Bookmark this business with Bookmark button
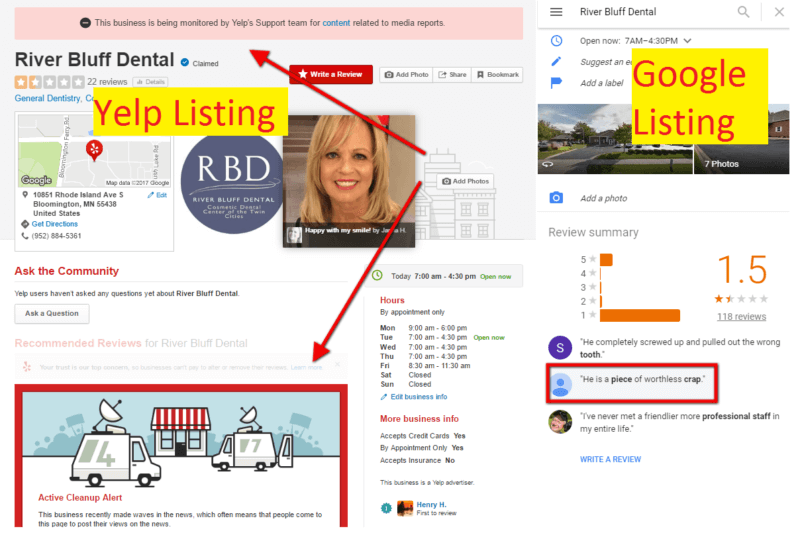800x539 pixels. (x=497, y=75)
